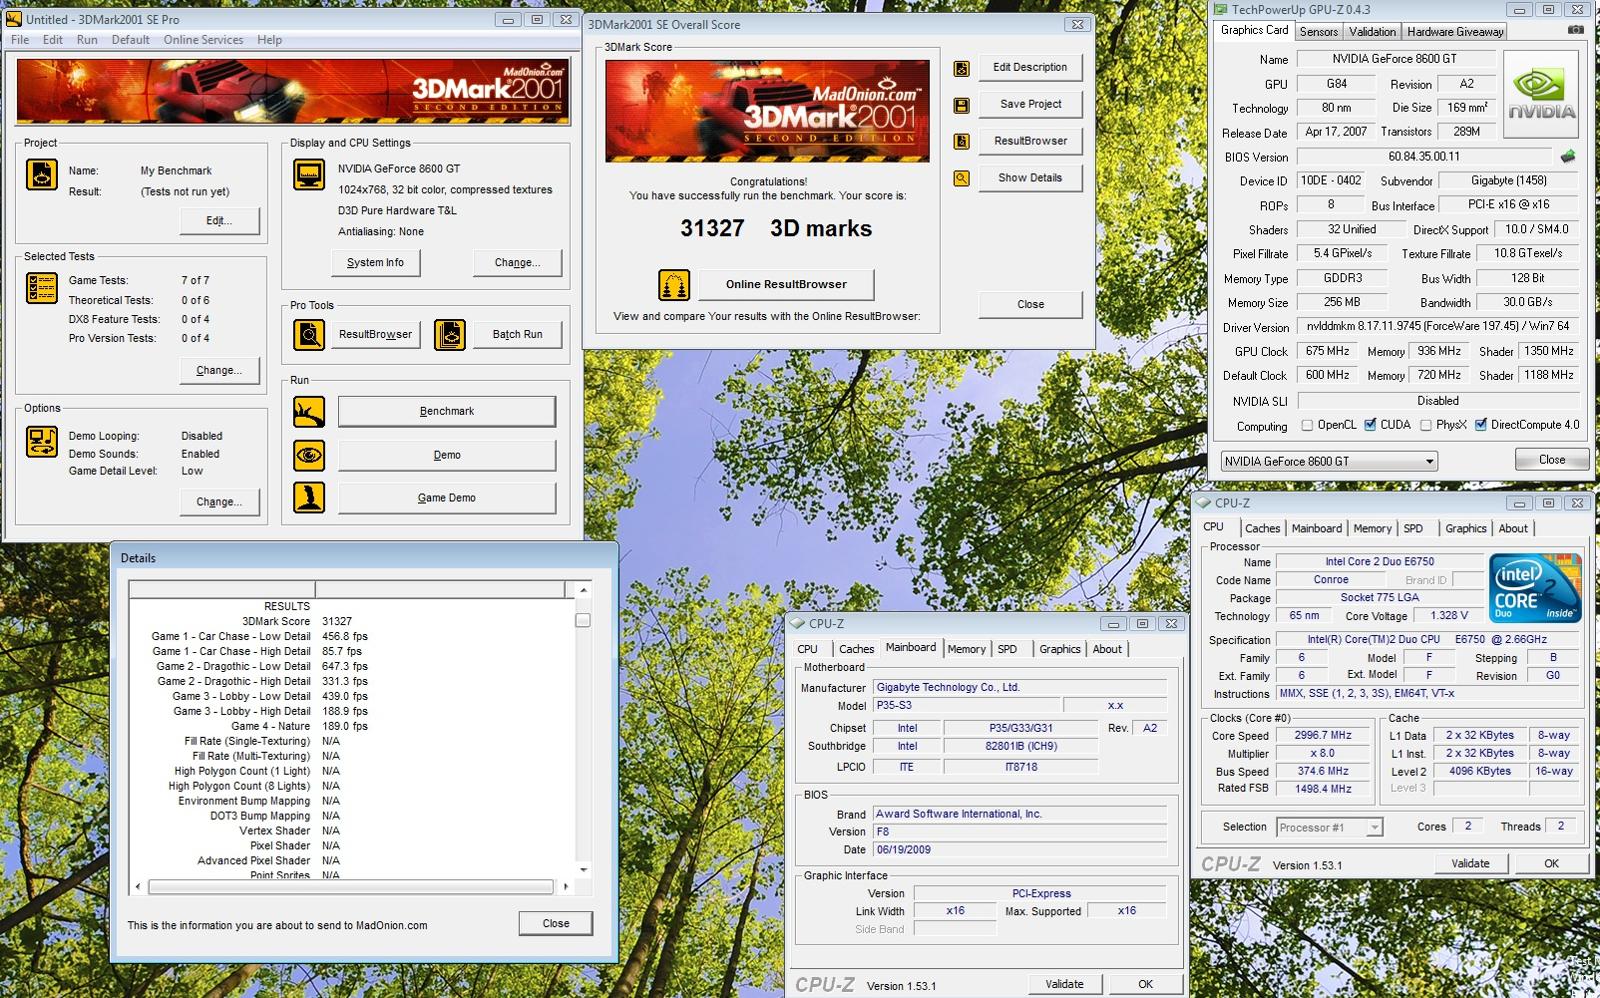This screenshot has width=1600, height=998.
Task: Switch to the Hardware Giveaway tab in GPU-Z
Action: 1455,32
